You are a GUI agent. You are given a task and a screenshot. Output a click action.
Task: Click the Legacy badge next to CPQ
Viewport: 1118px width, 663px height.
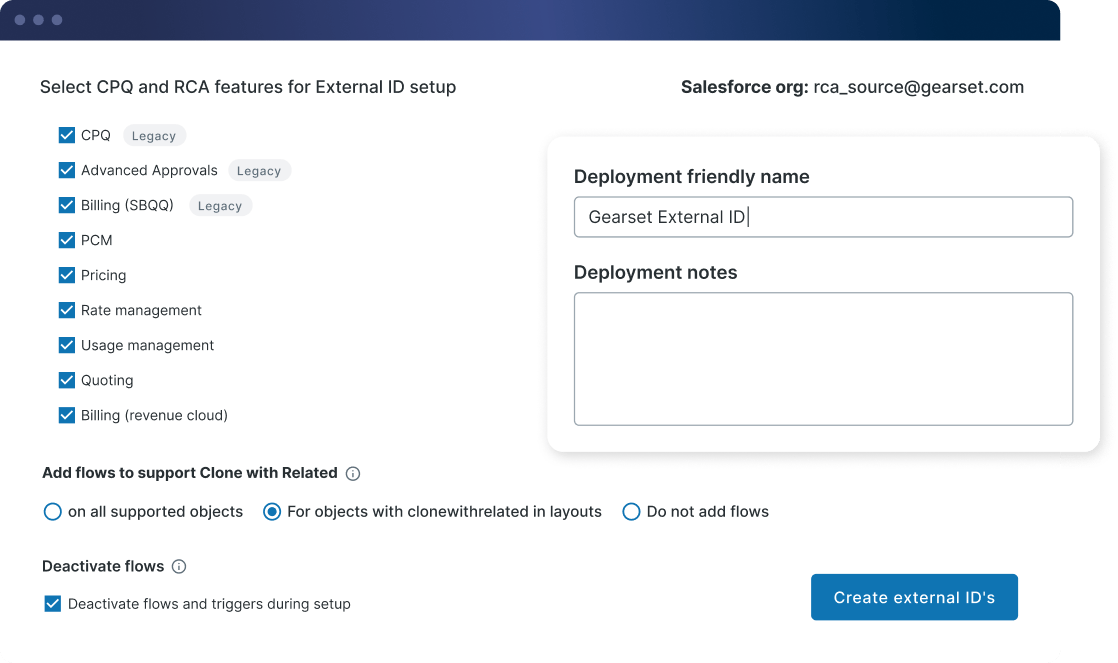[x=154, y=135]
